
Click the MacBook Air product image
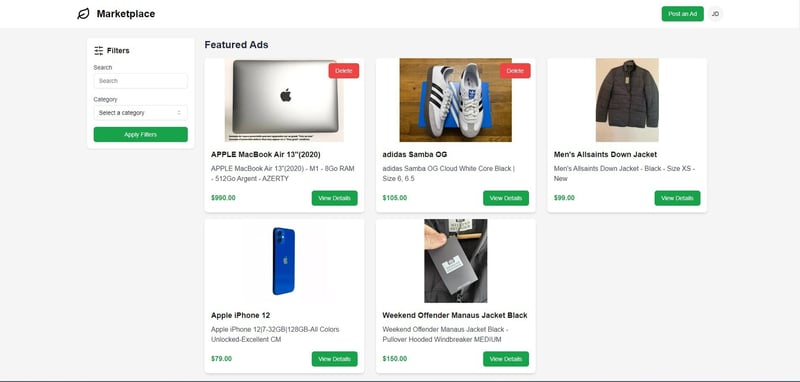pyautogui.click(x=284, y=100)
